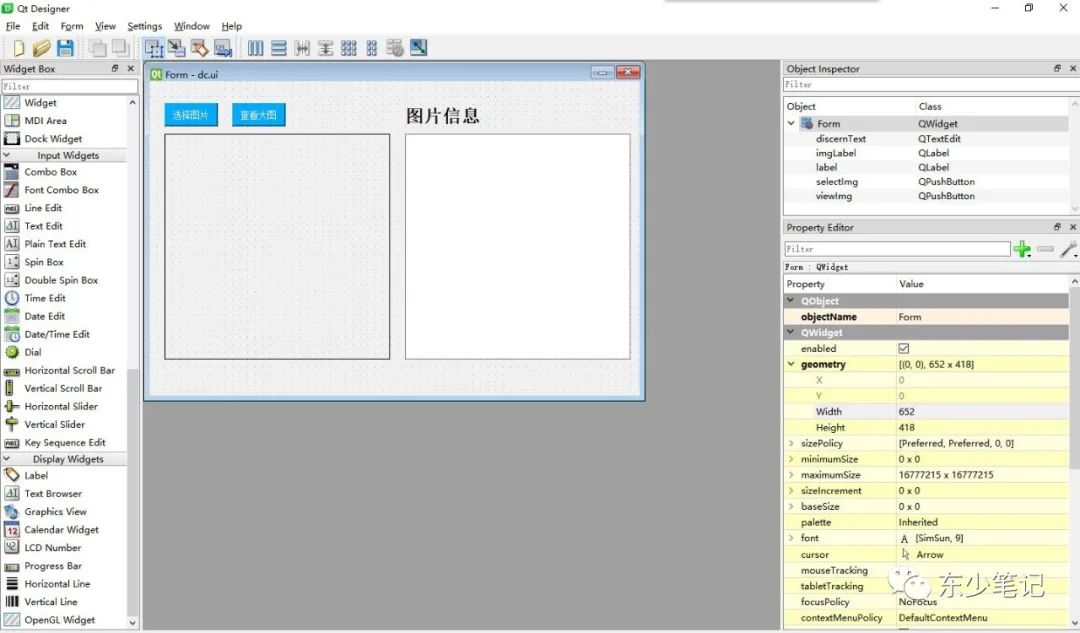Image resolution: width=1080 pixels, height=633 pixels.
Task: Apply Lay Out Vertically from the toolbar
Action: (279, 47)
